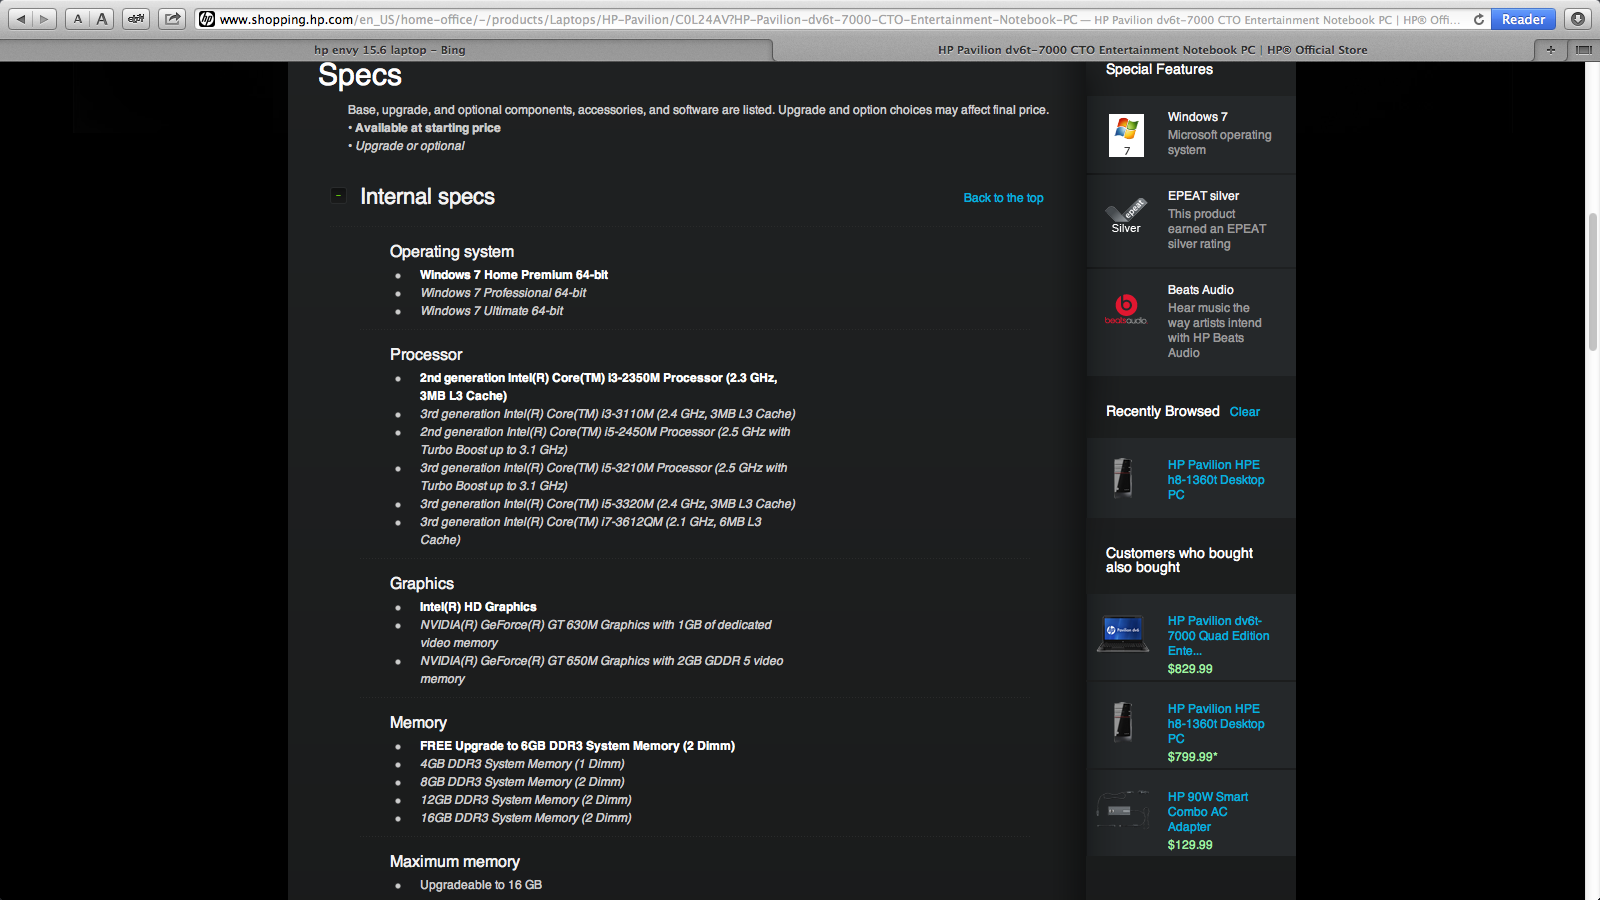Click the 'Internal specs' heading text

pos(427,197)
